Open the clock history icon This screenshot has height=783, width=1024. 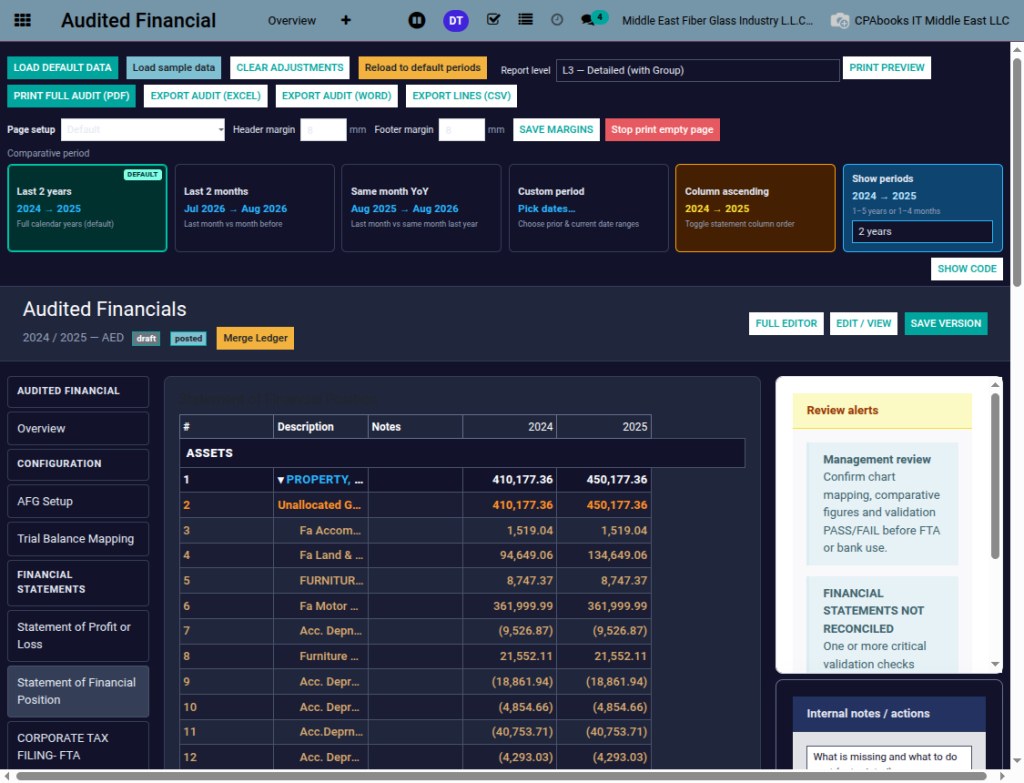point(556,20)
